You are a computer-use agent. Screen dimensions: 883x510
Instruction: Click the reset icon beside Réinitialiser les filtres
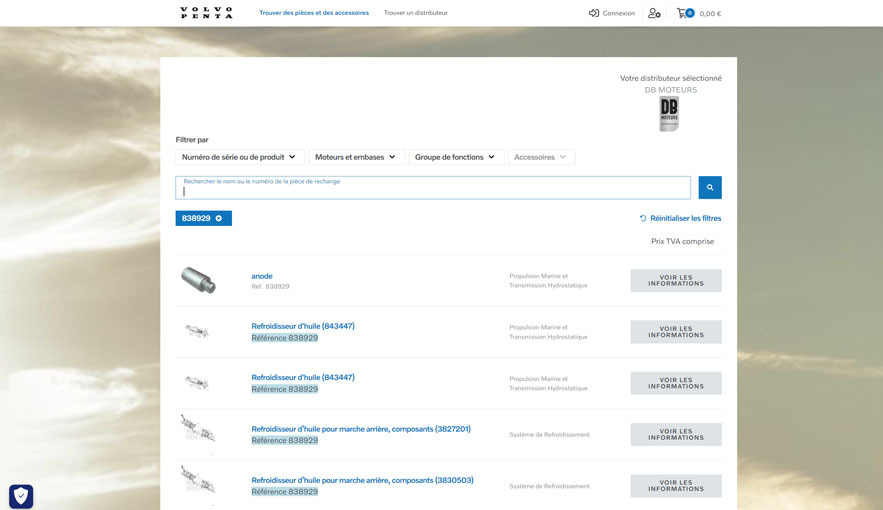643,218
